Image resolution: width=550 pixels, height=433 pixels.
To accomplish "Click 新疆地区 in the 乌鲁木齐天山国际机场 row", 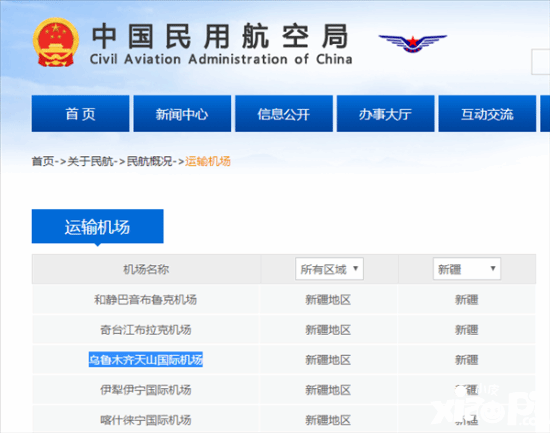I will 328,360.
